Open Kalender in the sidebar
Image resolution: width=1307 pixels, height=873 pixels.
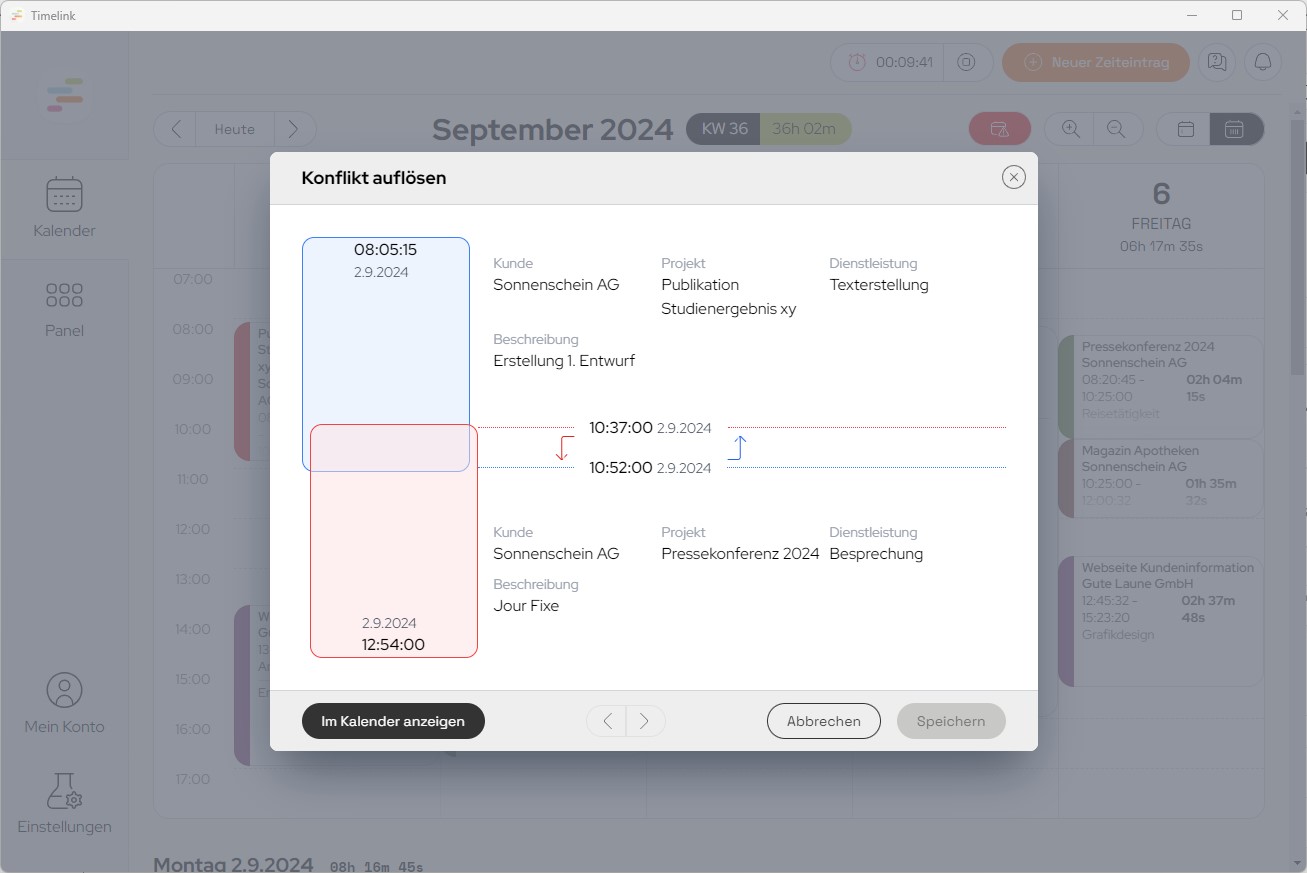(64, 207)
